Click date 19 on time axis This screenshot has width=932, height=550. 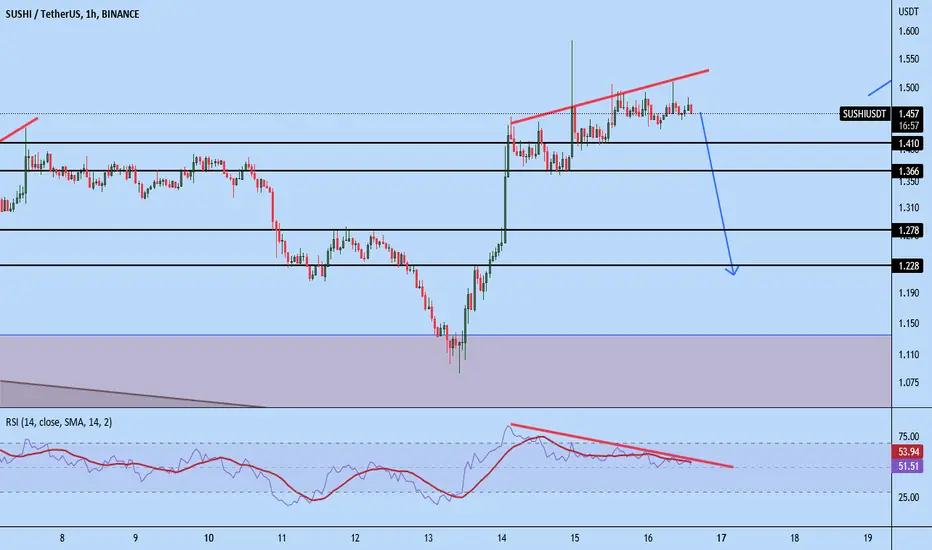pos(868,538)
